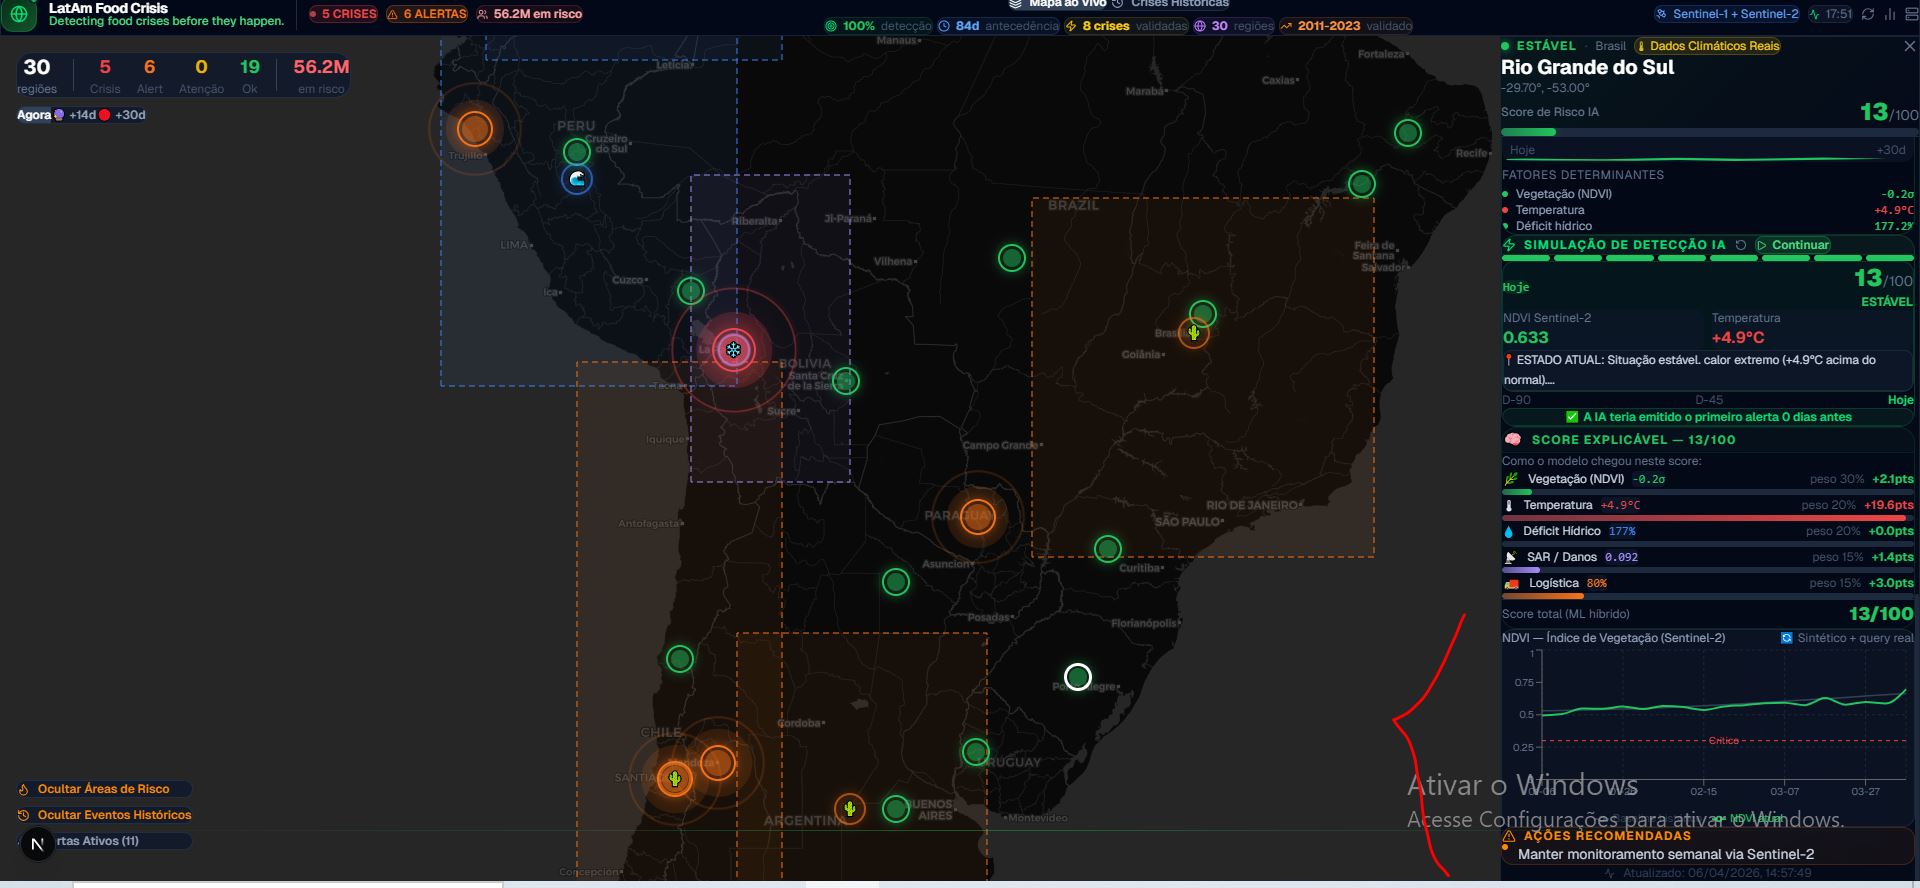Click the first simulation step bar segment

click(x=1526, y=258)
